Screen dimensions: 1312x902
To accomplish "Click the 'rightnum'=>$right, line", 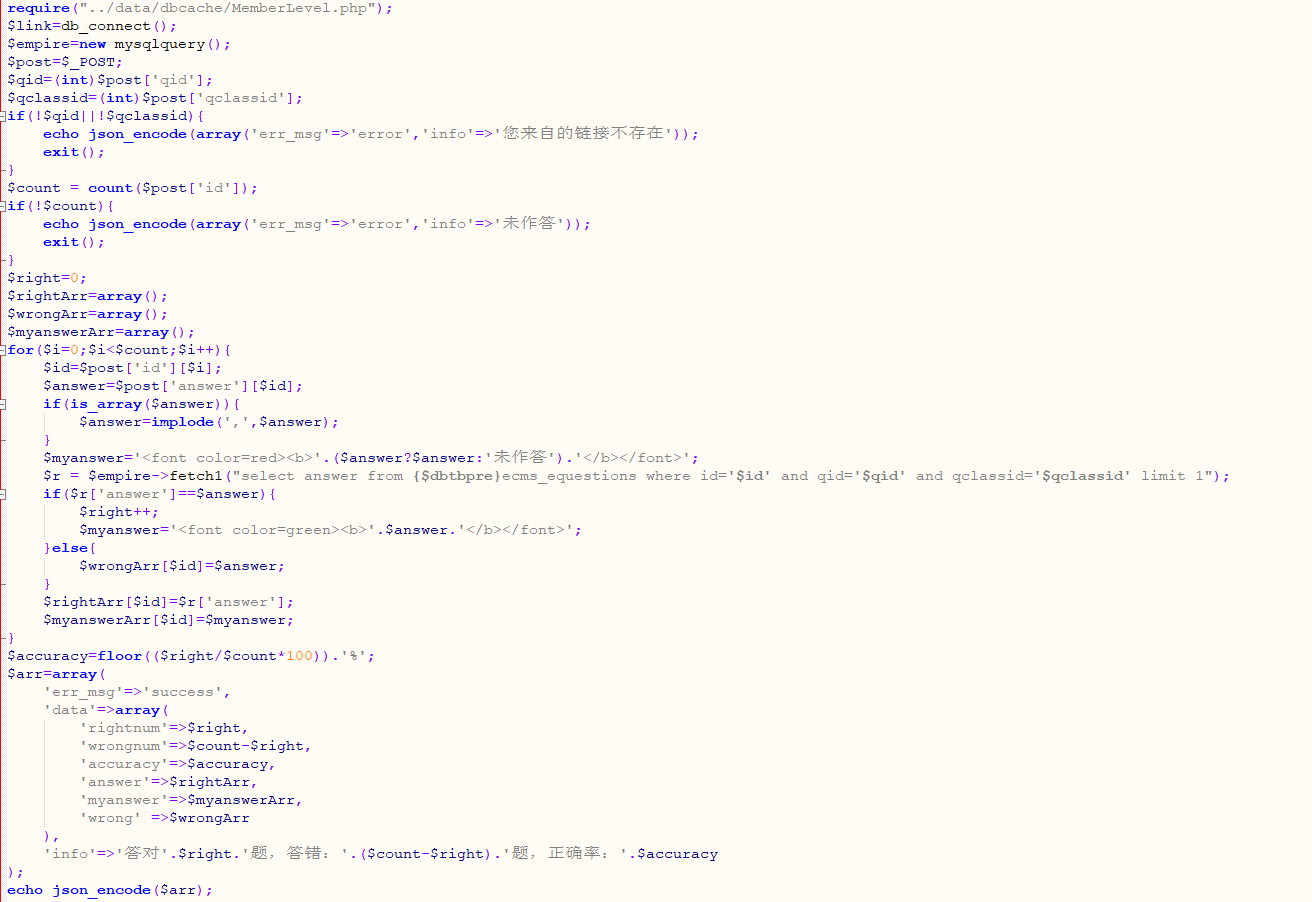I will (x=164, y=728).
